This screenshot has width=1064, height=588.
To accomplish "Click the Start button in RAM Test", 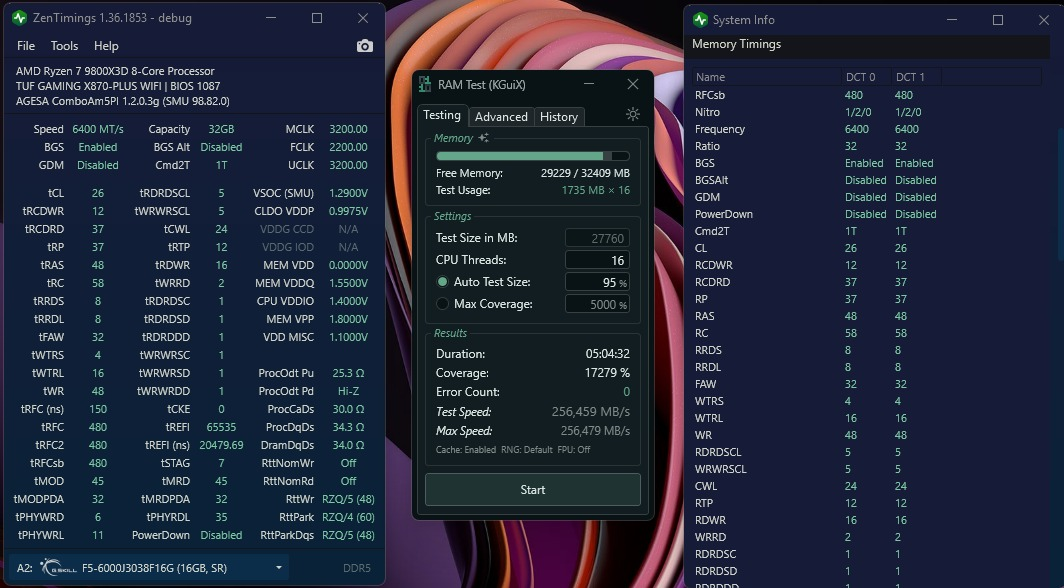I will (533, 490).
